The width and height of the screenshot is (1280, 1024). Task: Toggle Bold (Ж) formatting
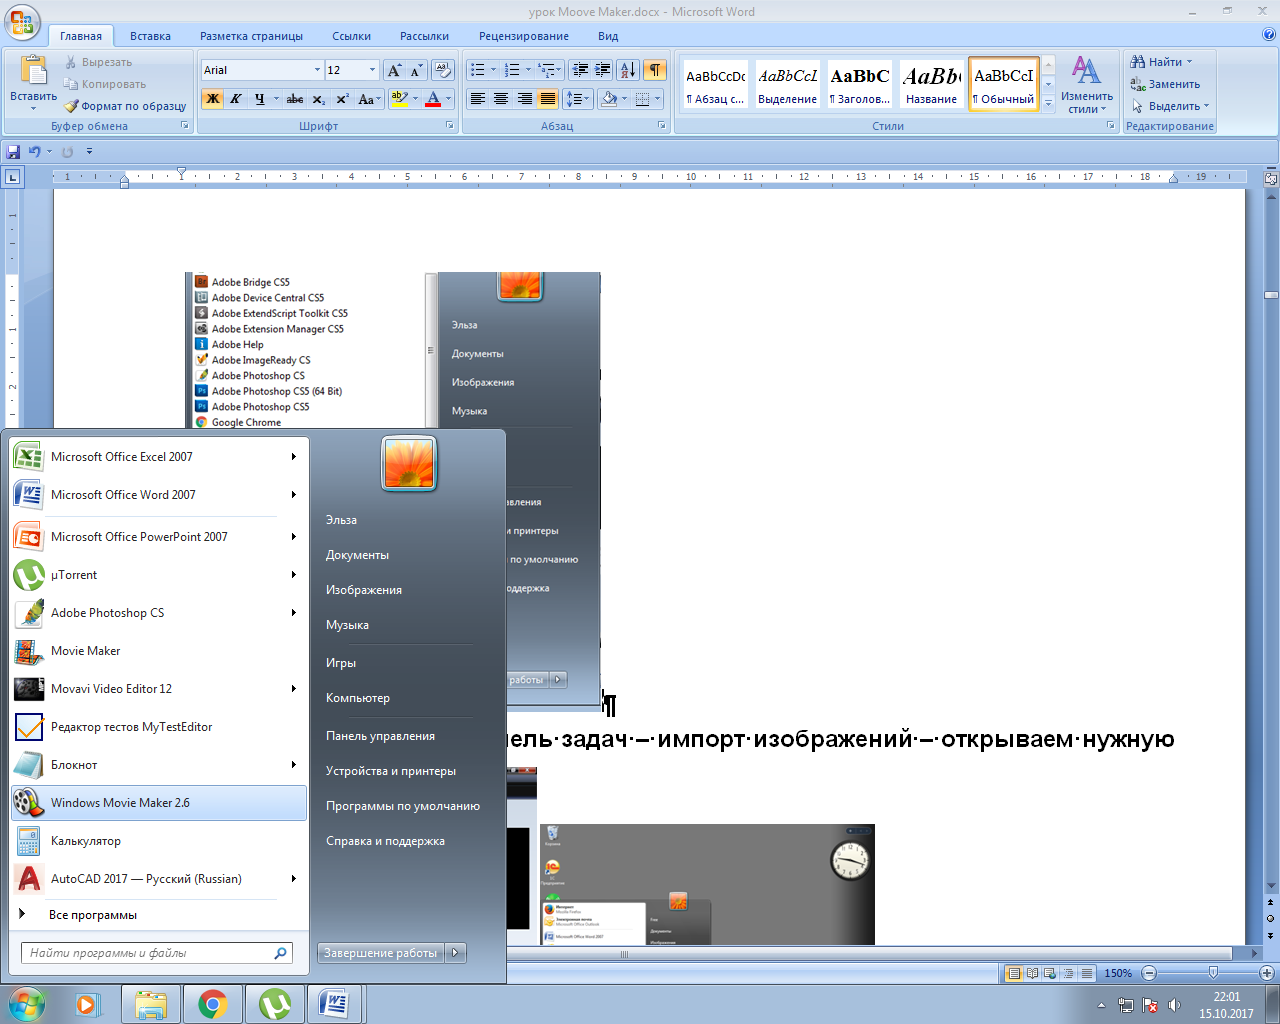pyautogui.click(x=213, y=99)
